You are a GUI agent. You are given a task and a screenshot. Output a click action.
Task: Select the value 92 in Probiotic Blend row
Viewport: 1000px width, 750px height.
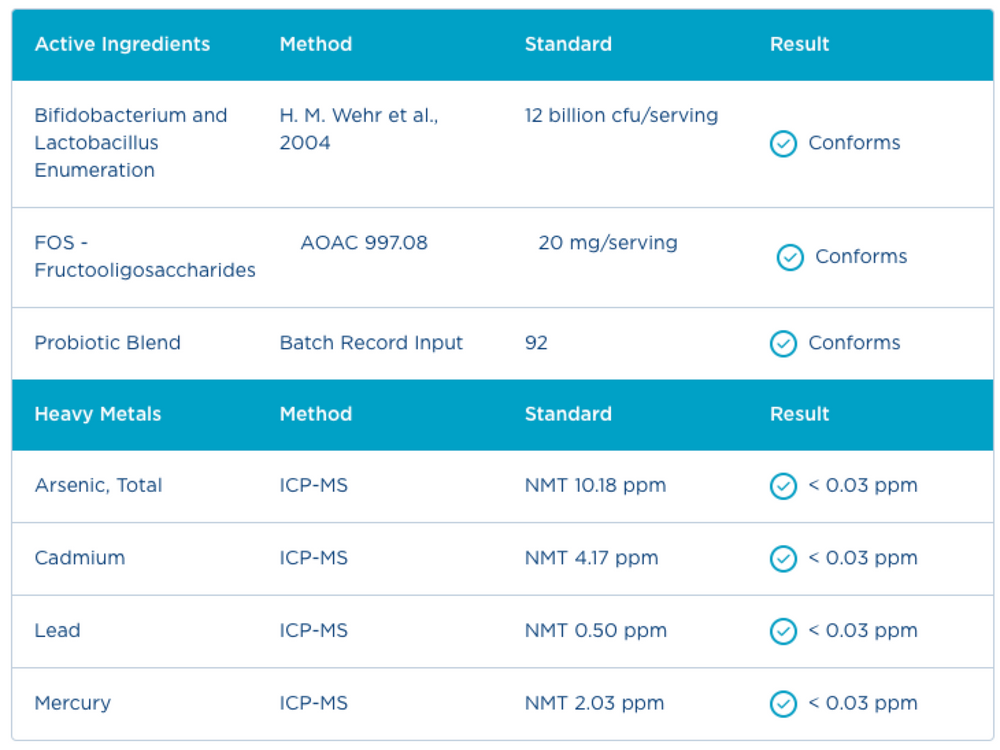click(536, 343)
